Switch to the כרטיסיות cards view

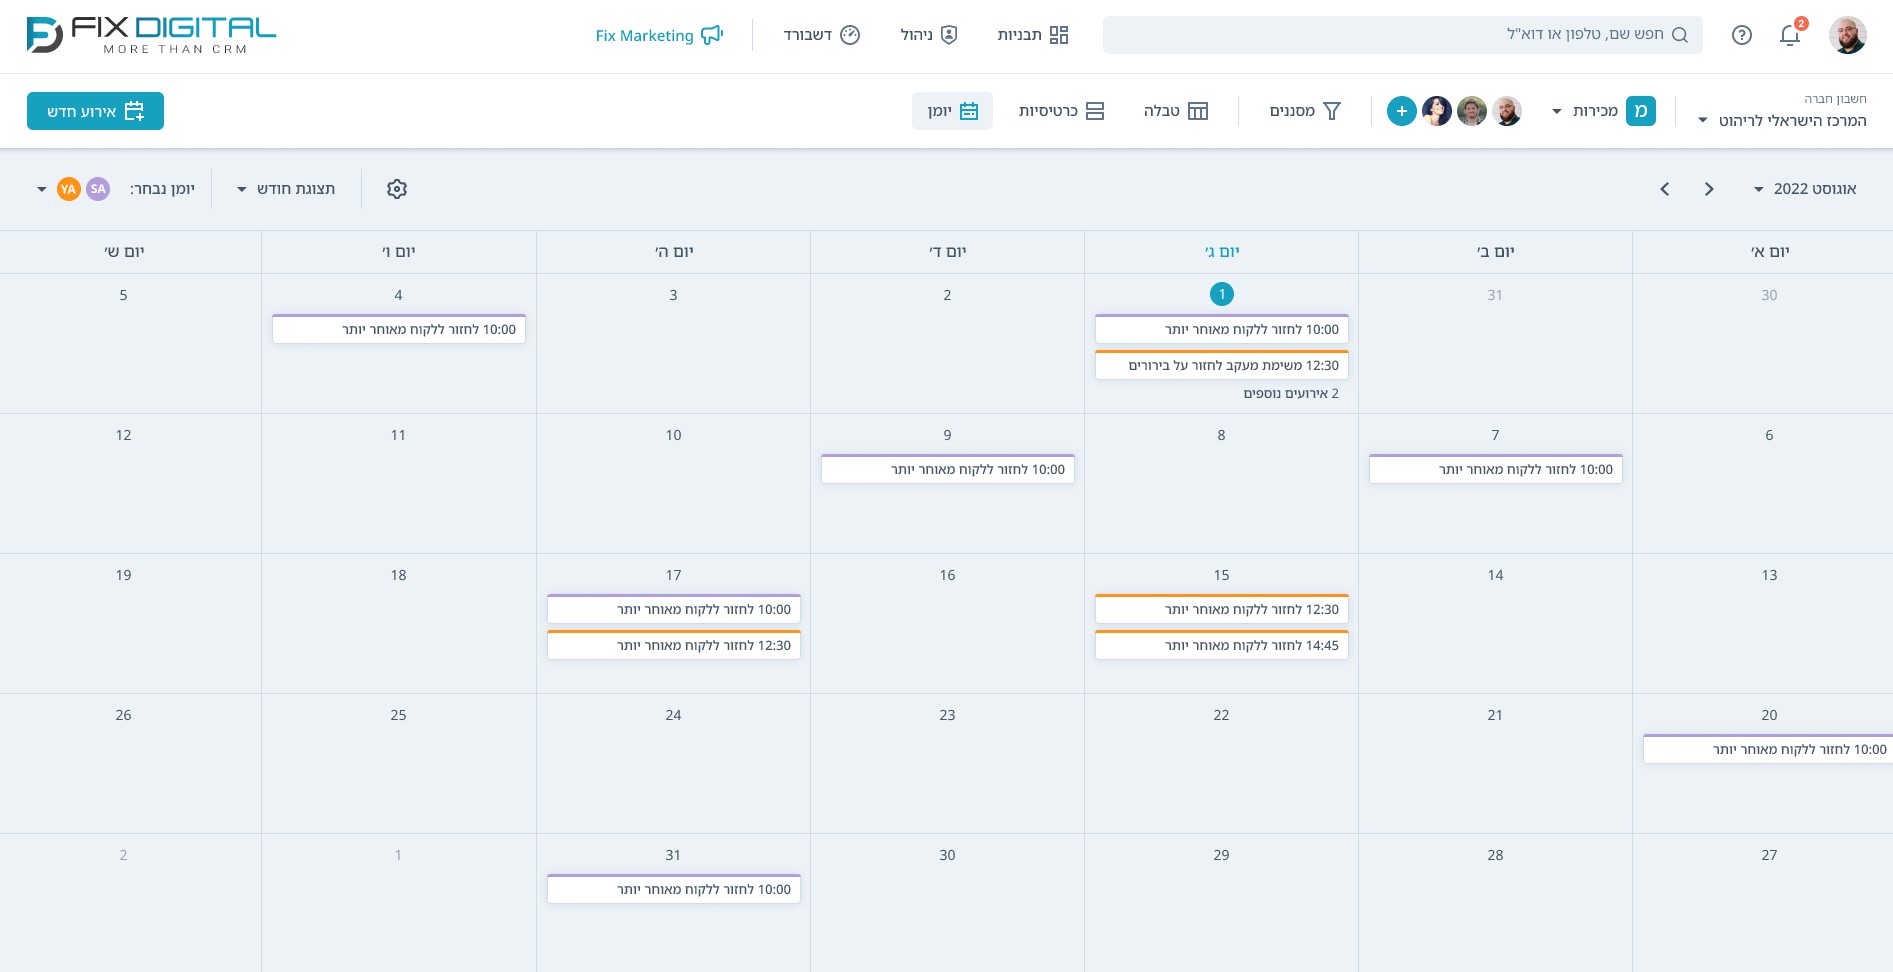click(1061, 111)
